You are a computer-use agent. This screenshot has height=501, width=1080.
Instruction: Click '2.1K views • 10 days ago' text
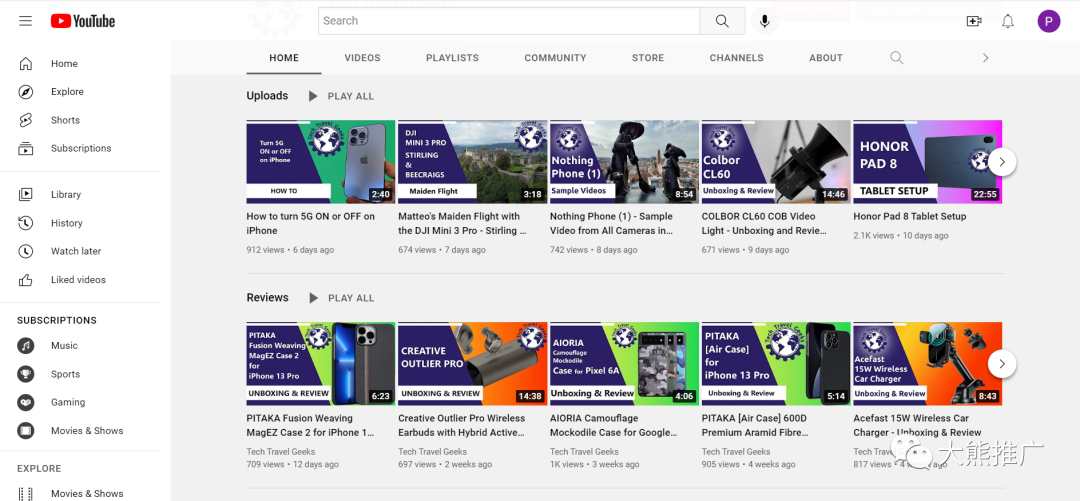tap(901, 236)
